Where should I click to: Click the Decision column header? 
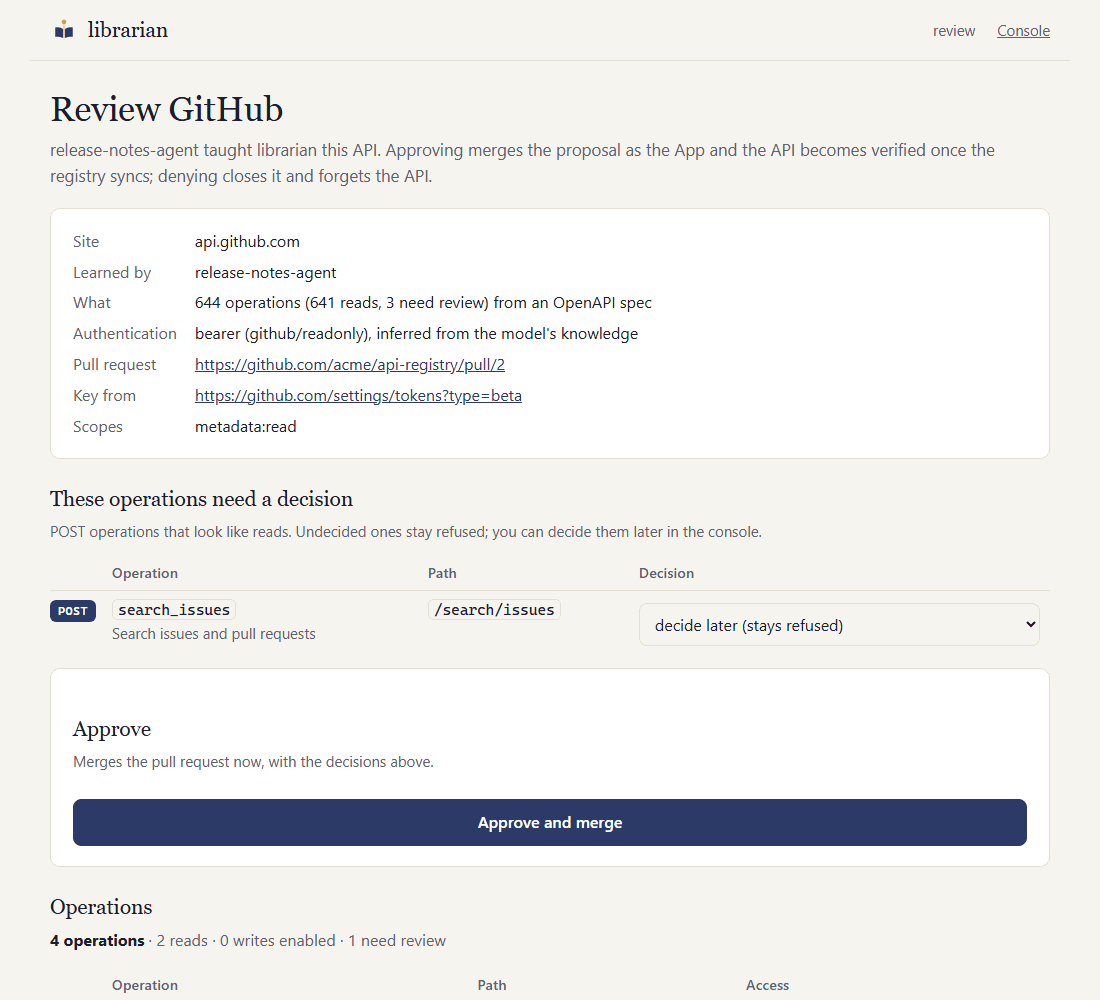click(x=666, y=573)
